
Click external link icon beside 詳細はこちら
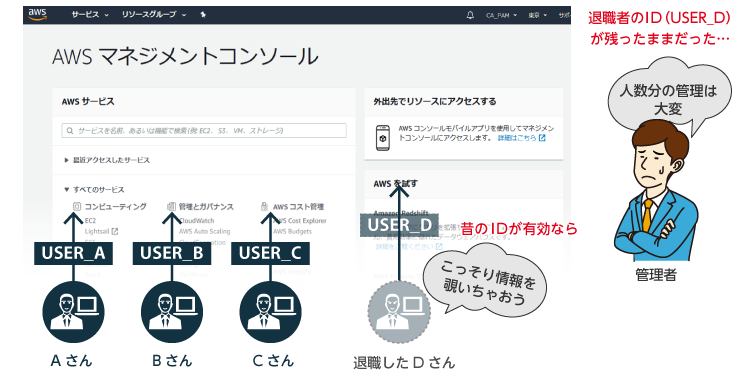(542, 138)
